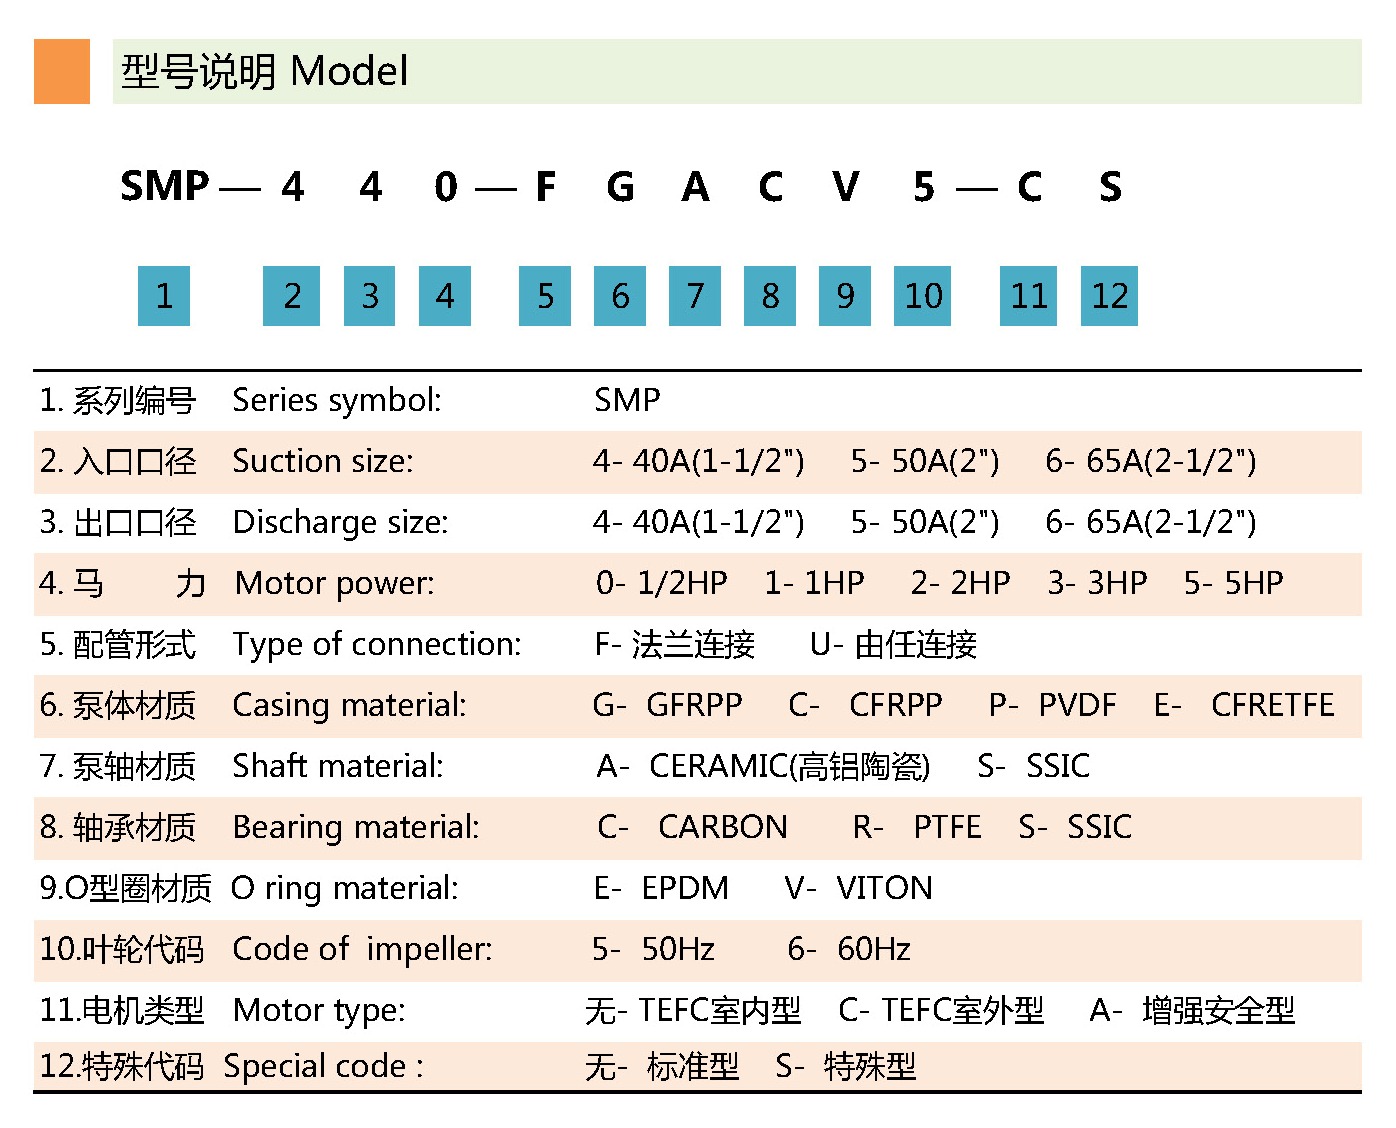Click the '型号说明 Model' header title
Screen dimensions: 1396x1128
point(265,71)
